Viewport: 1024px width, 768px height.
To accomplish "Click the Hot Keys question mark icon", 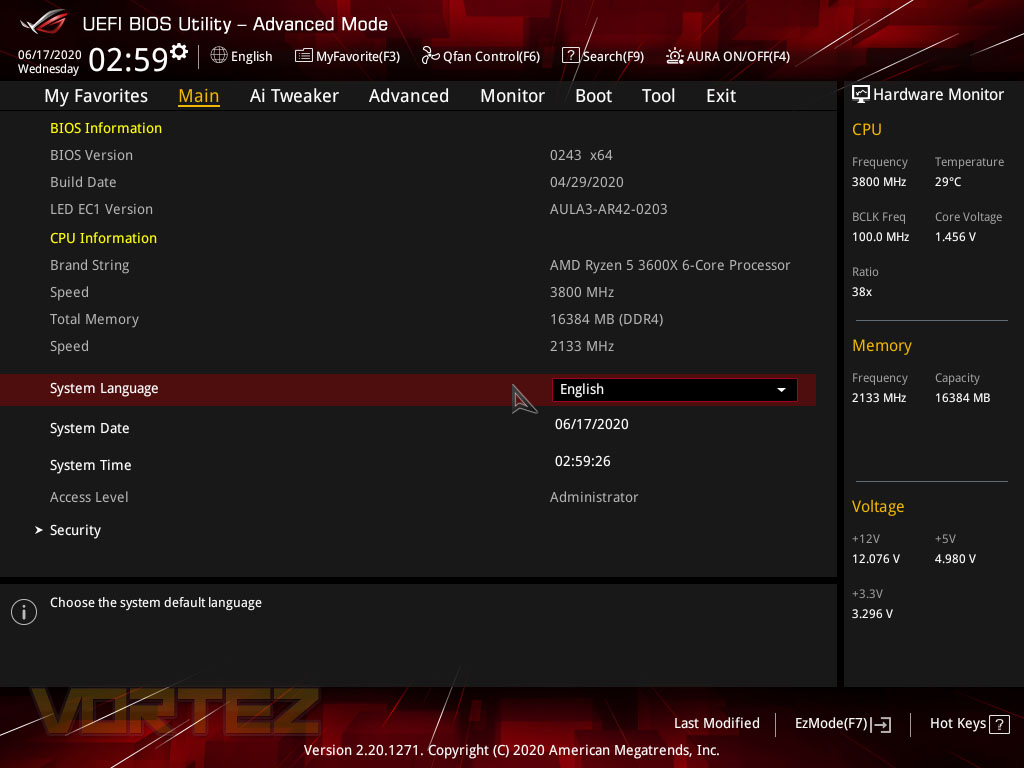I will tap(999, 724).
